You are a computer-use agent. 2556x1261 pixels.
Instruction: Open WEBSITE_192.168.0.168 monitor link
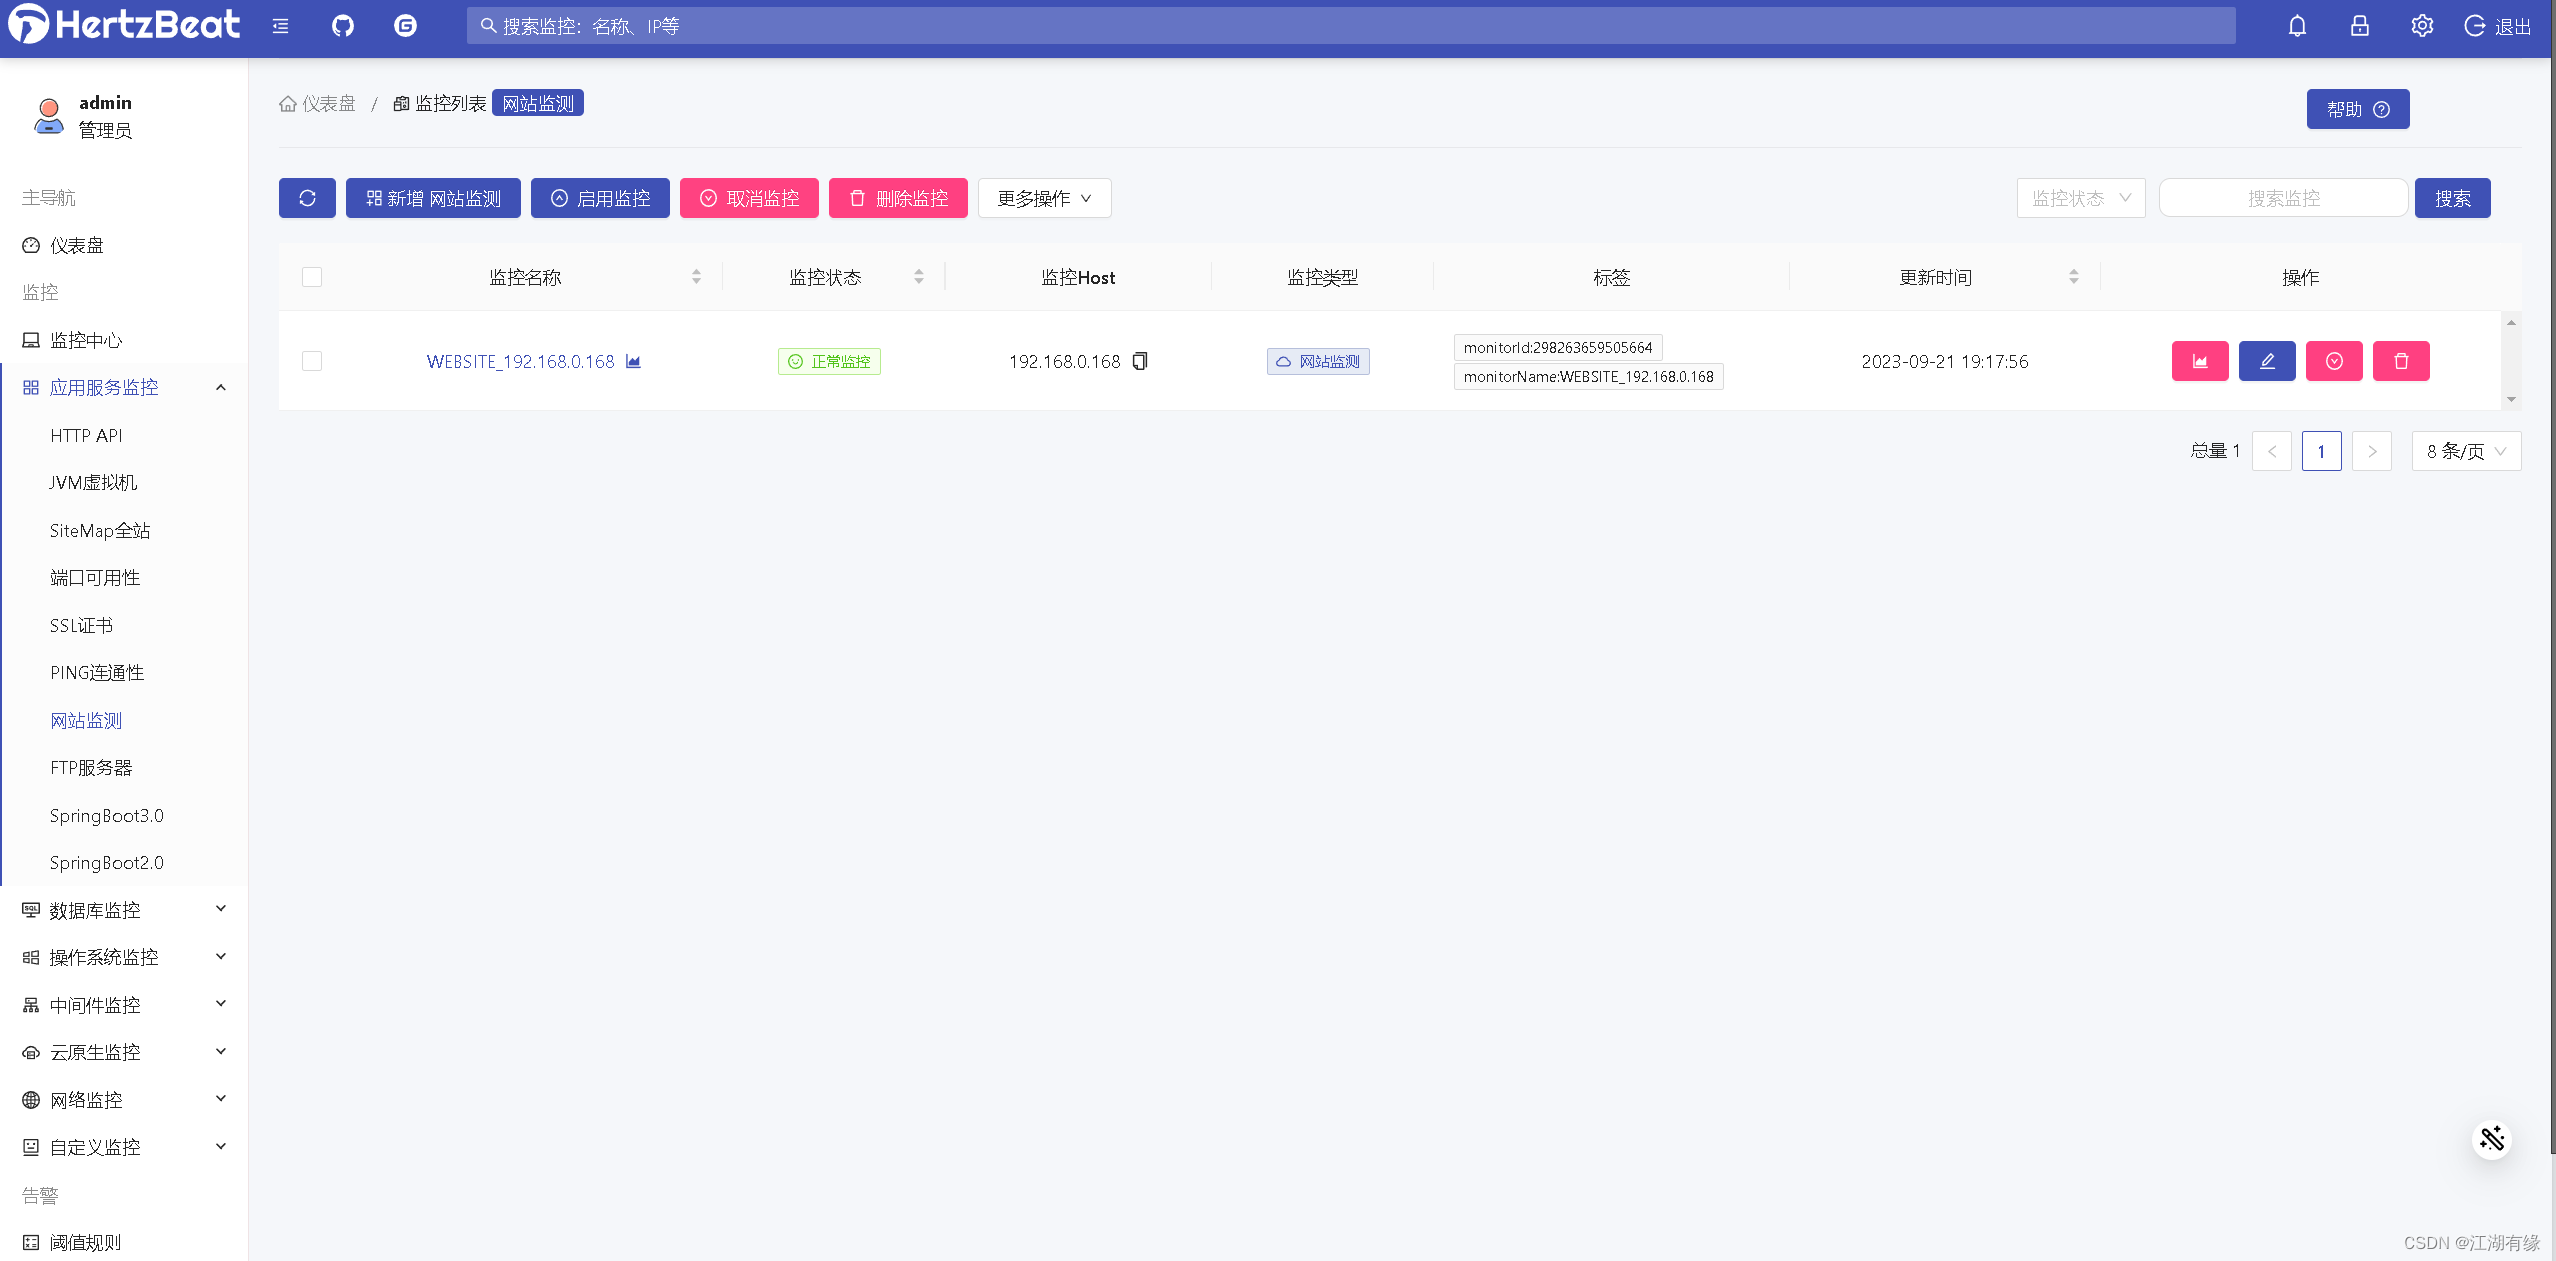point(520,361)
